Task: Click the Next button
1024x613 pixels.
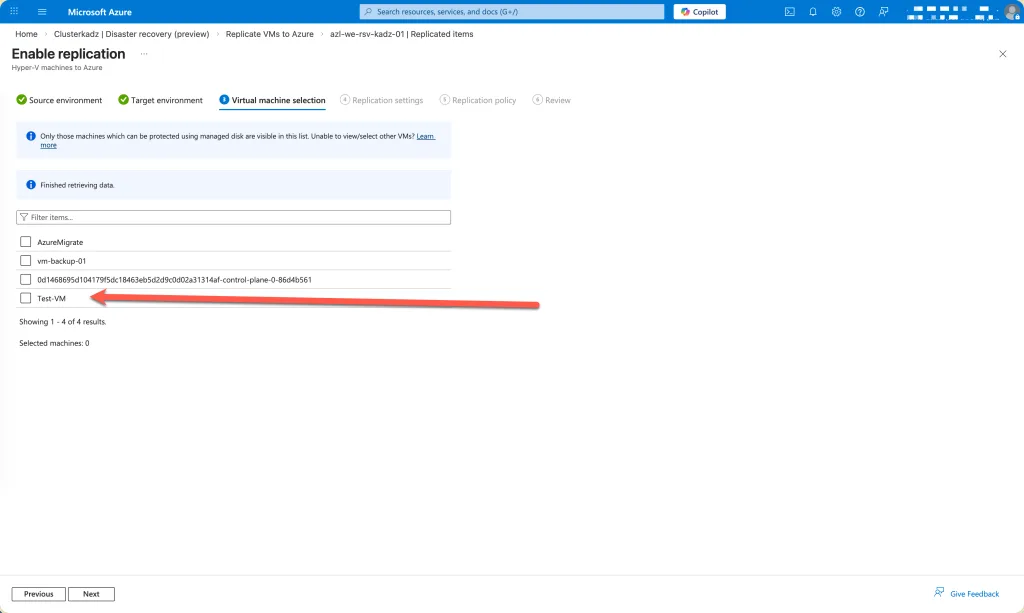Action: [91, 594]
